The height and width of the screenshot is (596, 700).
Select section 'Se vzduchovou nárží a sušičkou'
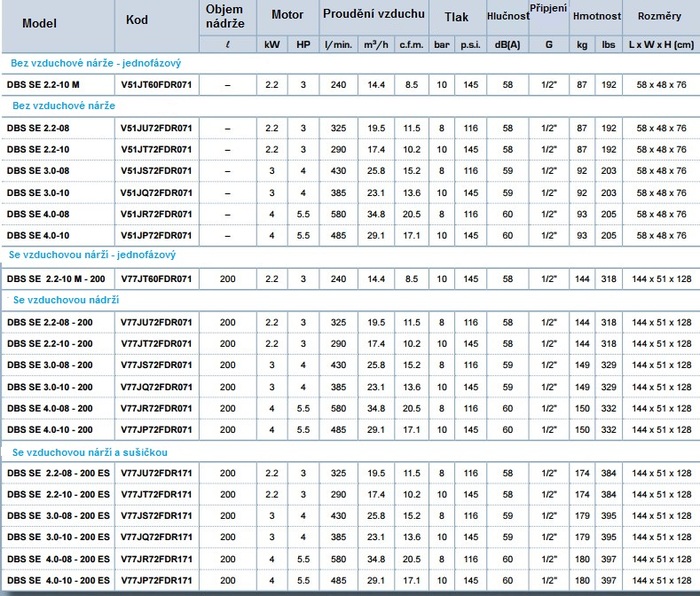point(90,452)
